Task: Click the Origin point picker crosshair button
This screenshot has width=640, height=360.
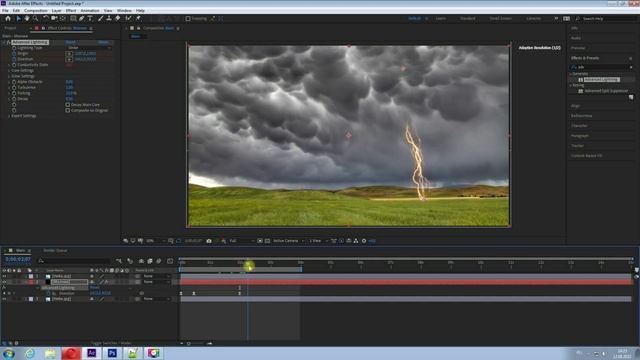Action: (69, 53)
